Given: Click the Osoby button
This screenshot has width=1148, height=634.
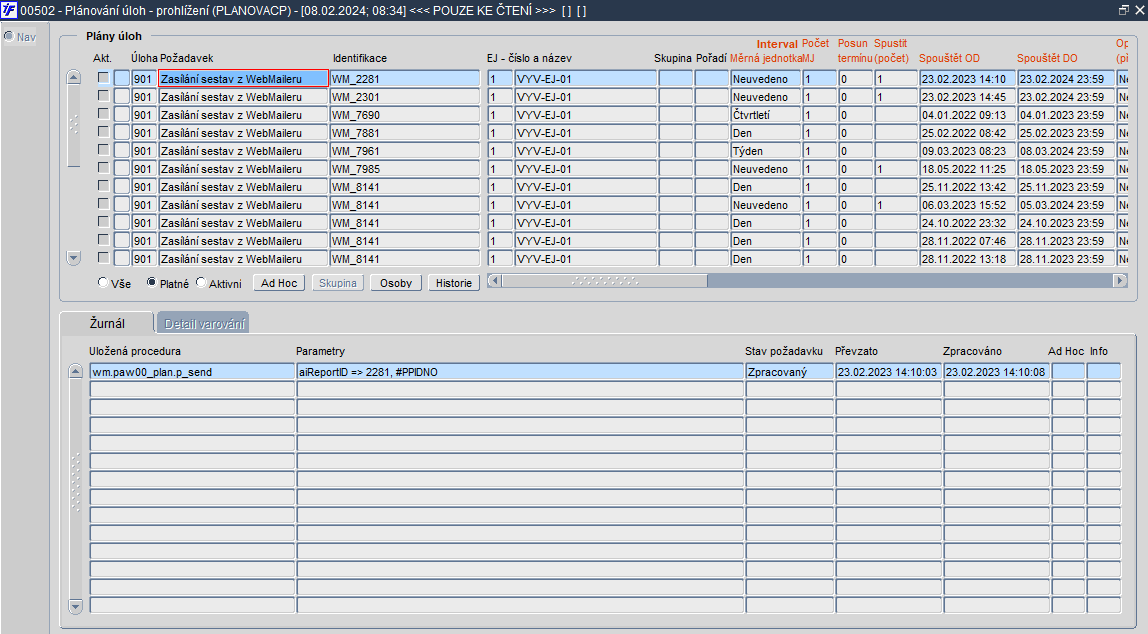Looking at the screenshot, I should coord(396,283).
